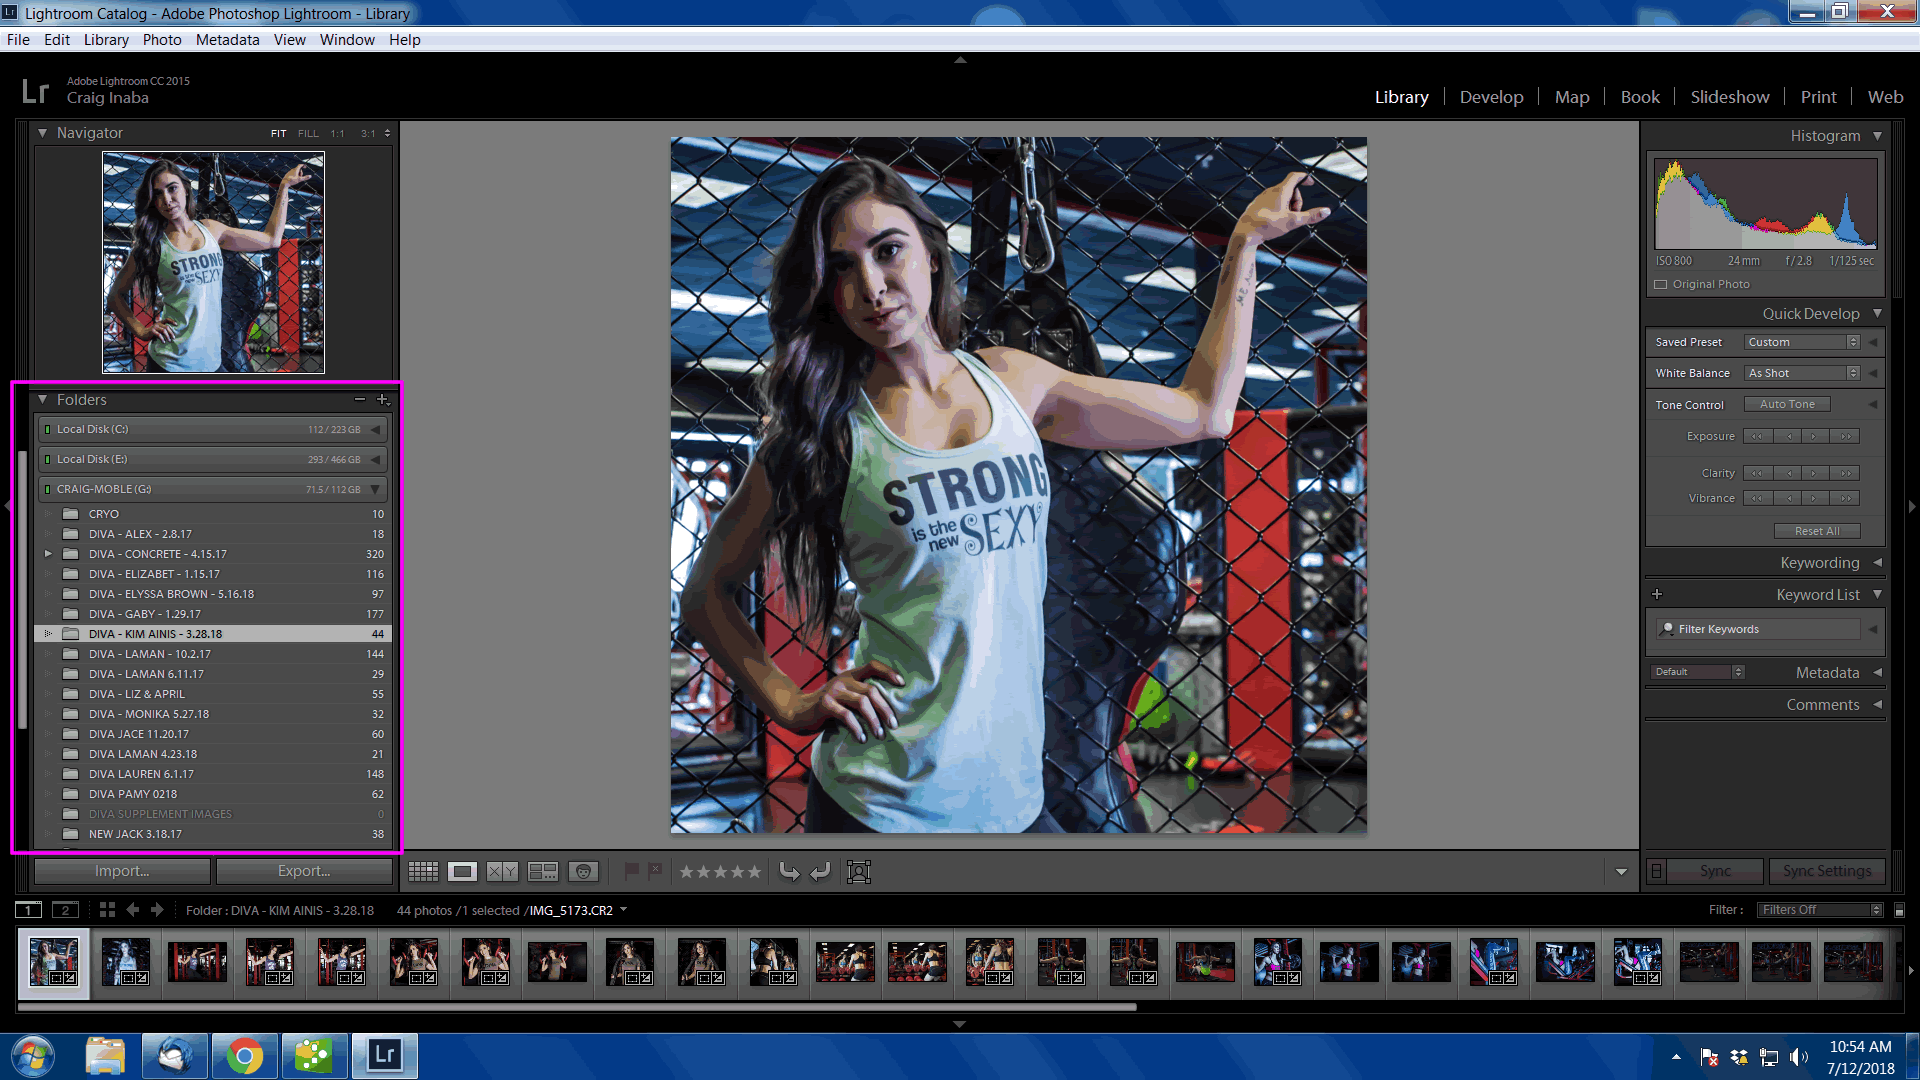The width and height of the screenshot is (1920, 1080).
Task: Expand DIVA - CONCRETE - 4.15.17 folder
Action: pyautogui.click(x=48, y=554)
